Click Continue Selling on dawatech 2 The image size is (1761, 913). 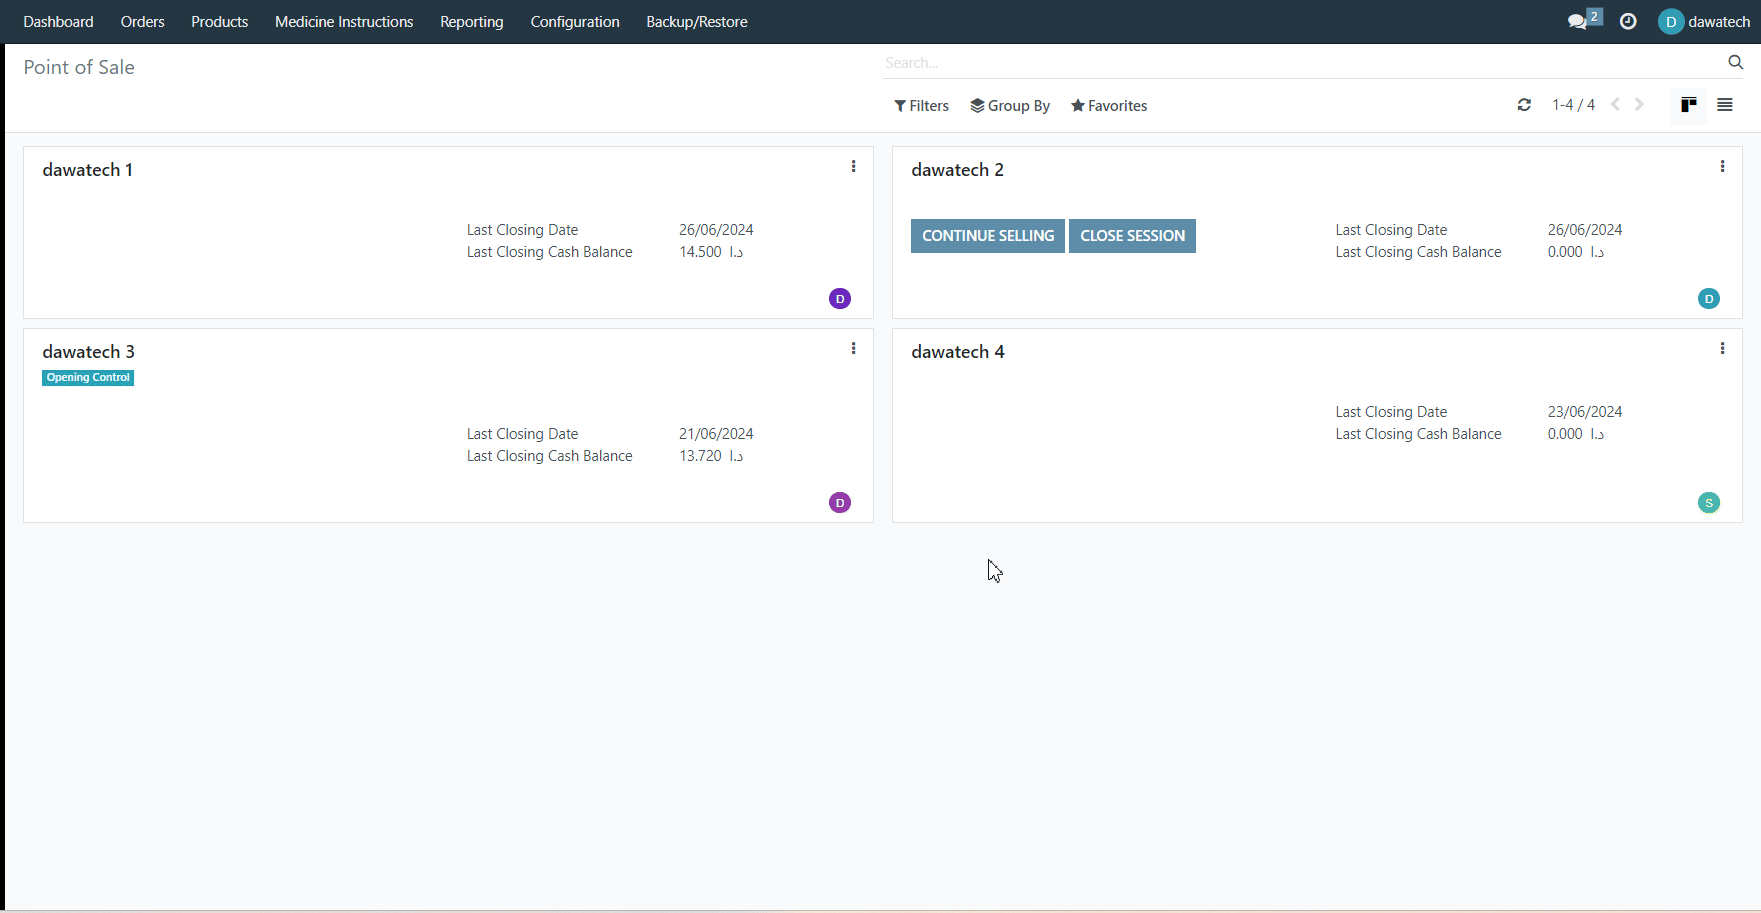tap(988, 236)
